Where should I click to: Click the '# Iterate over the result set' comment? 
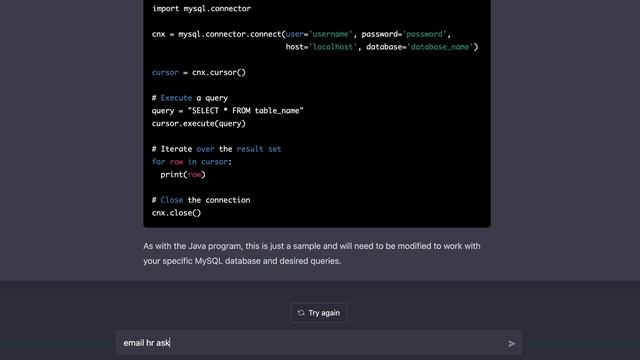(216, 149)
